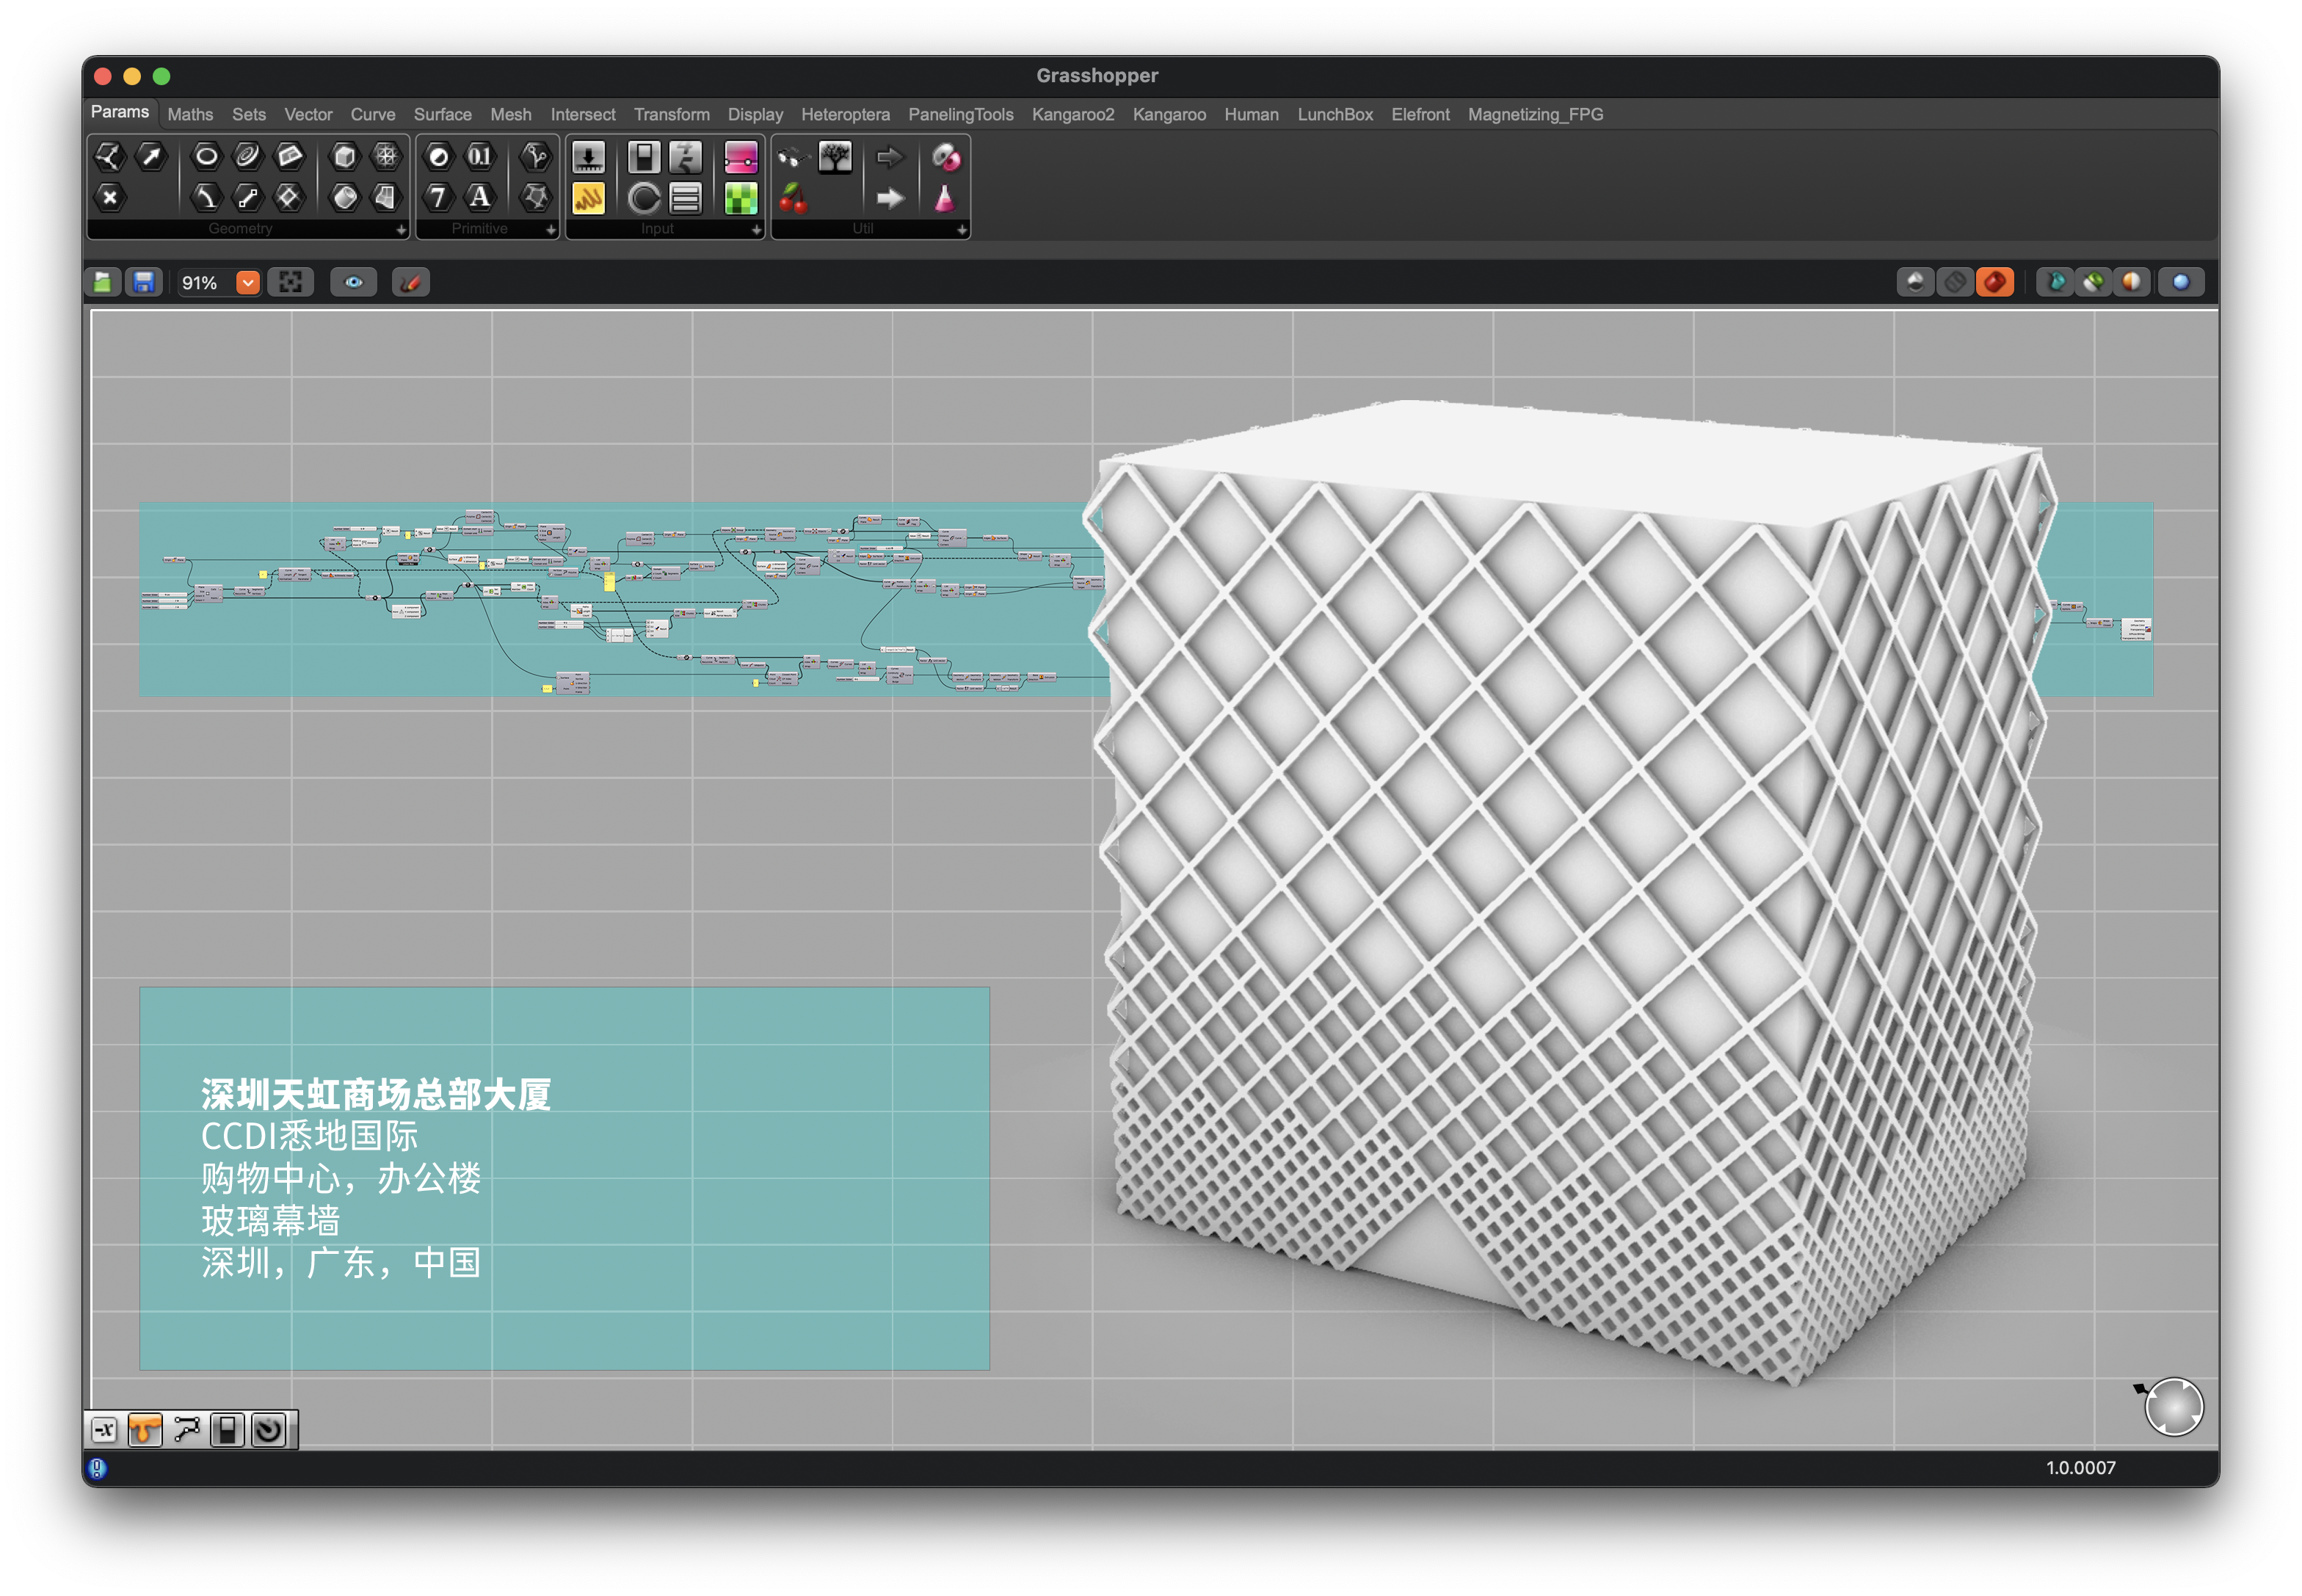2302x1596 pixels.
Task: Select the Param Viewer tree icon
Action: 834,157
